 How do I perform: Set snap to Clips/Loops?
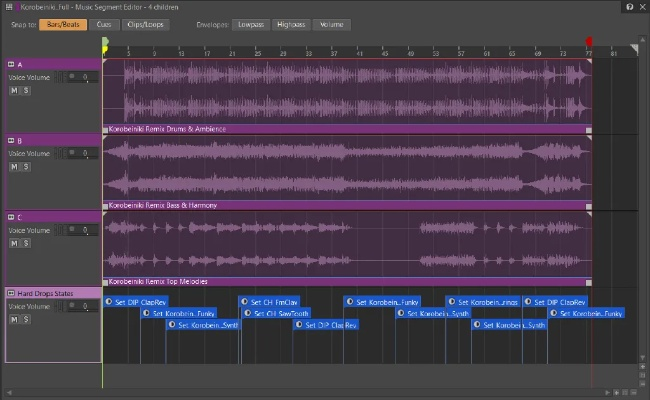click(x=148, y=24)
